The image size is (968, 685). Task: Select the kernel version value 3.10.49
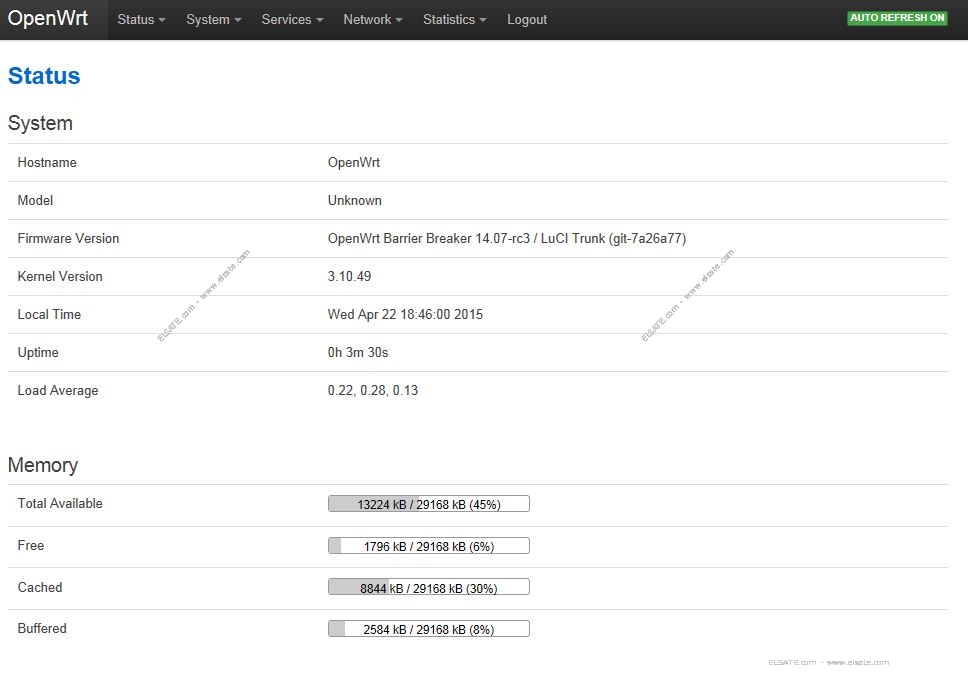349,276
